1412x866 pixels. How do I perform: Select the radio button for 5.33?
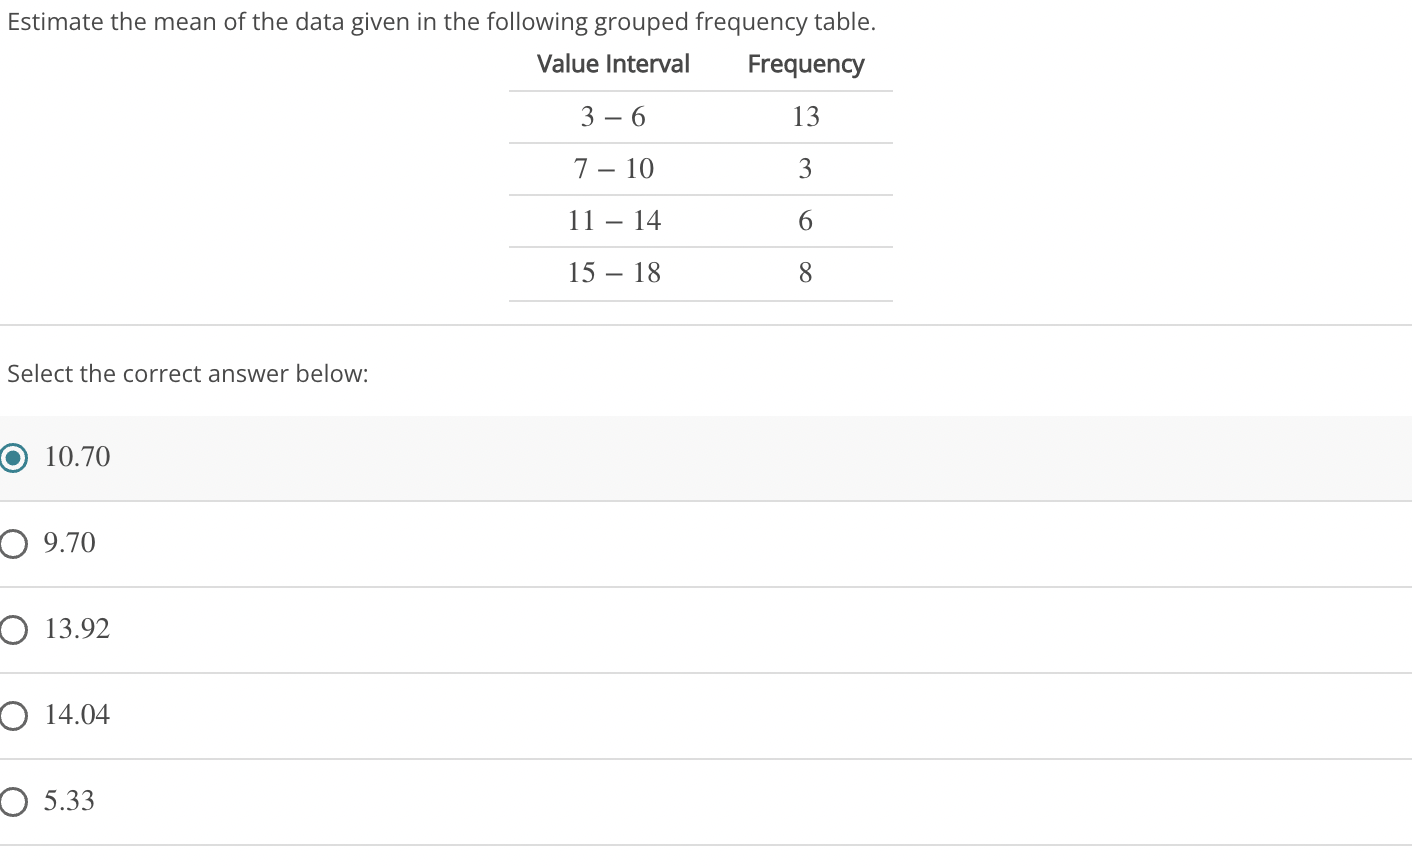click(13, 801)
